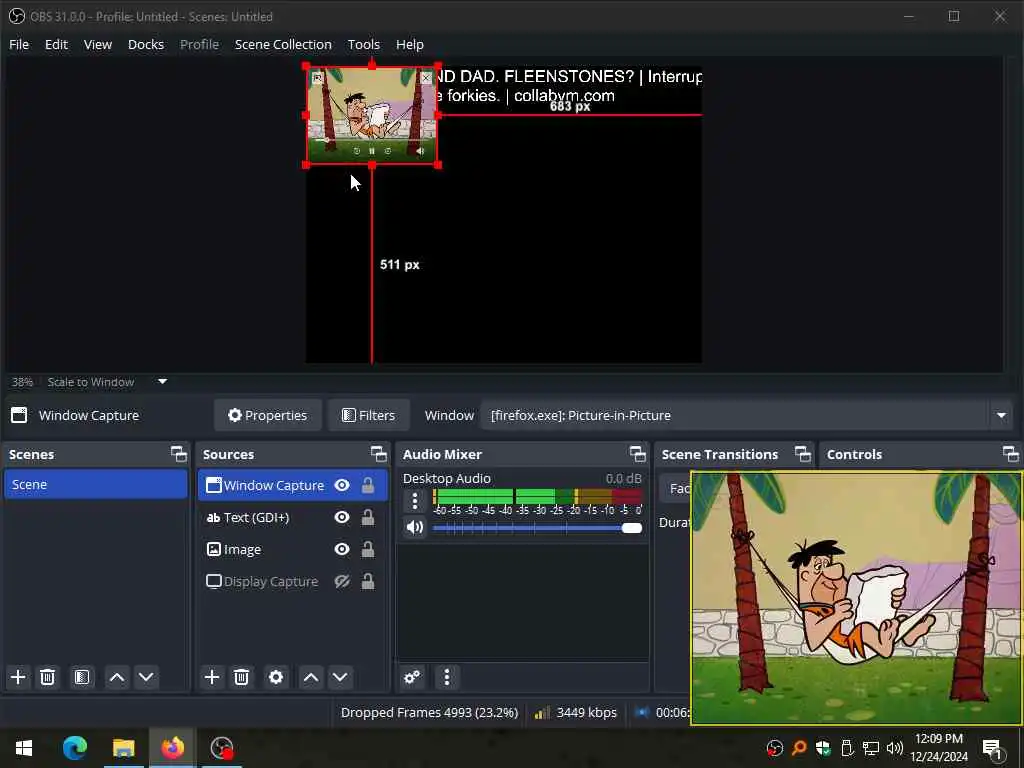Viewport: 1024px width, 768px height.
Task: Move the source up
Action: coord(311,677)
